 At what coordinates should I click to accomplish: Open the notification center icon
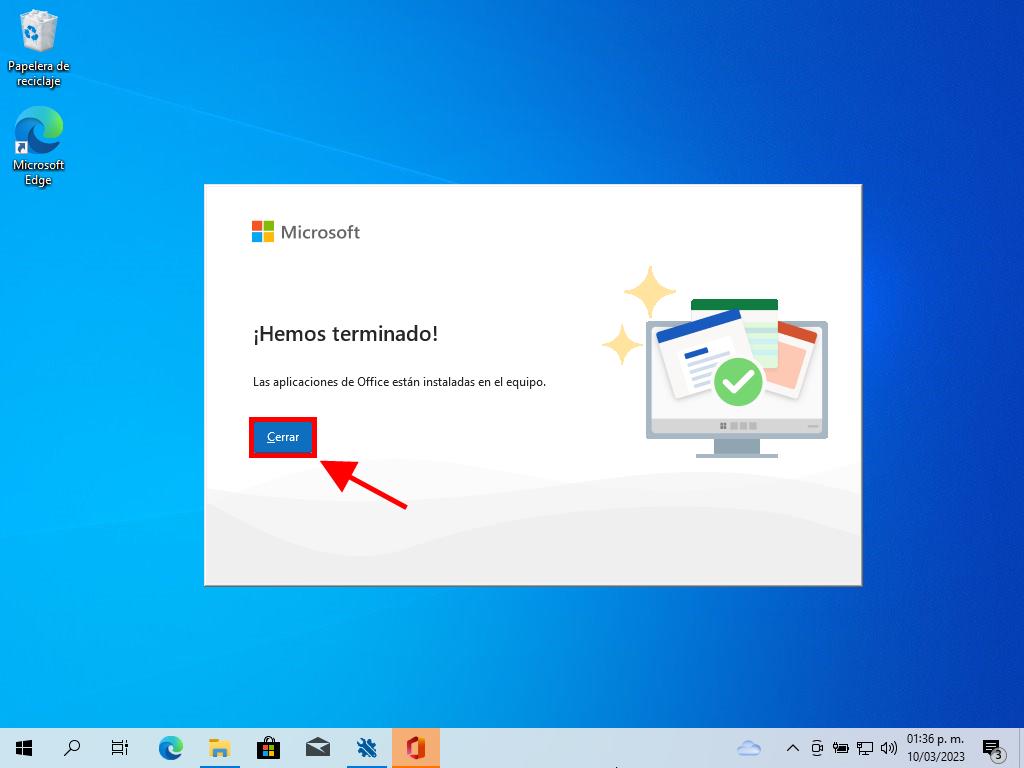pyautogui.click(x=992, y=748)
